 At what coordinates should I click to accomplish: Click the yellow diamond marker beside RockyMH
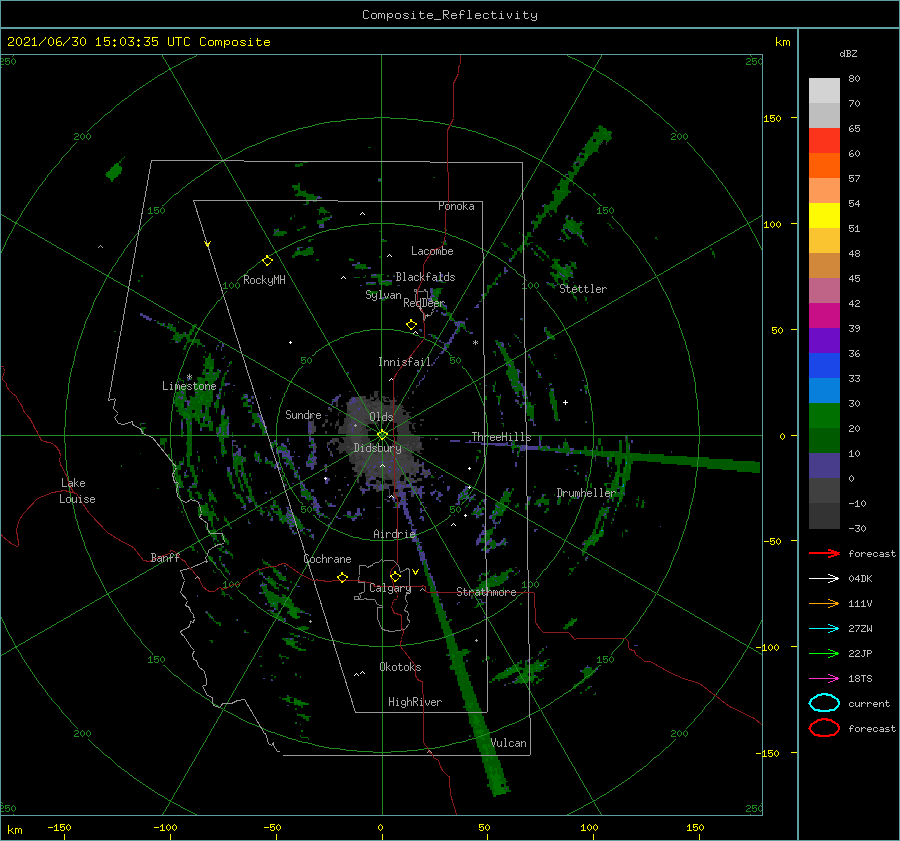267,261
